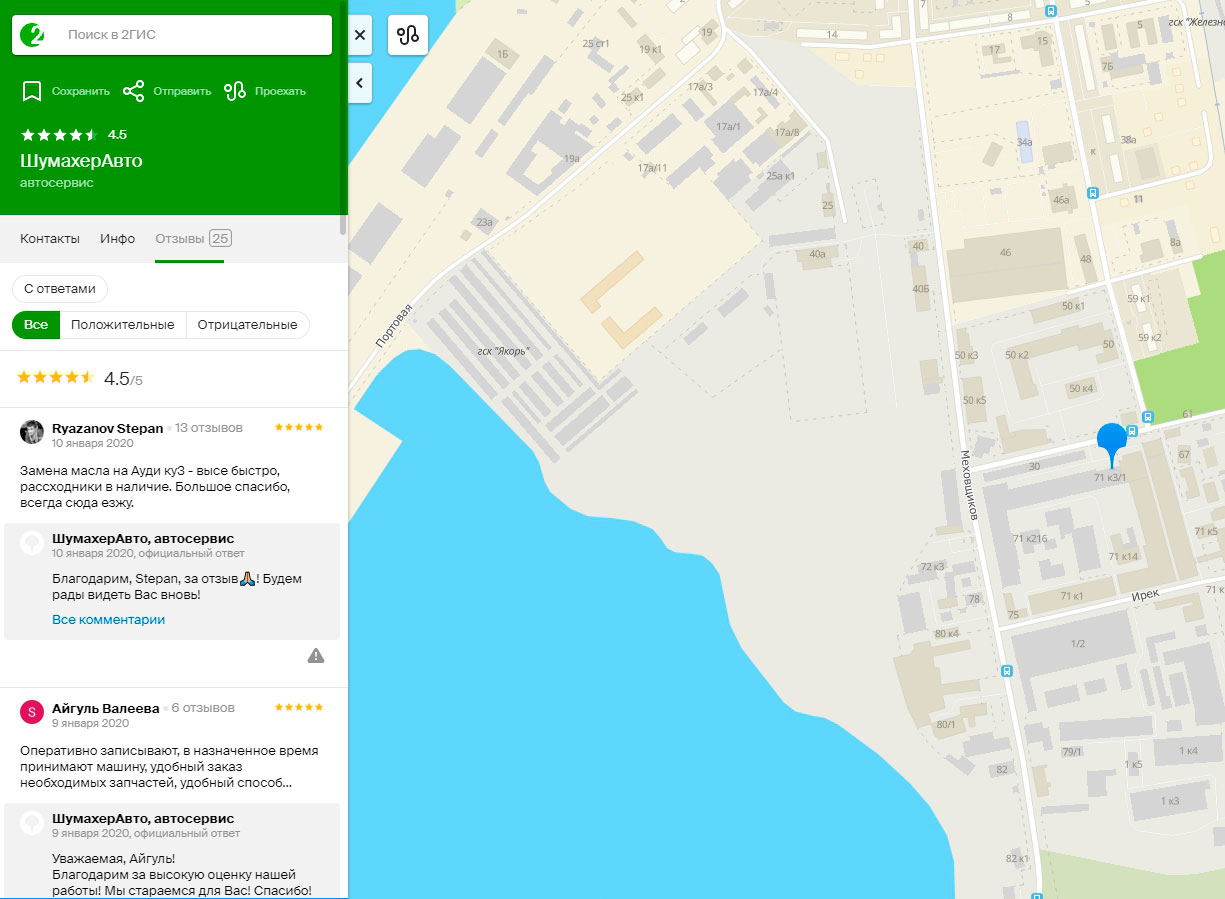Select the 'Положительные' reviews filter

[x=123, y=325]
